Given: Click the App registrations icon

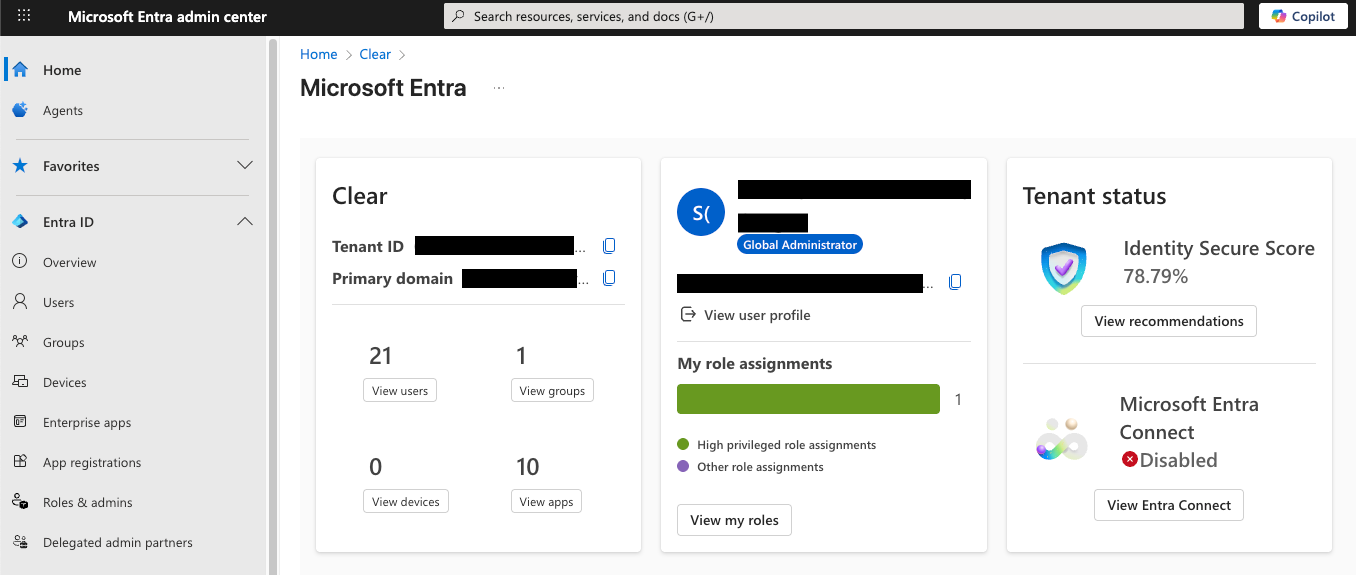Looking at the screenshot, I should [x=20, y=462].
